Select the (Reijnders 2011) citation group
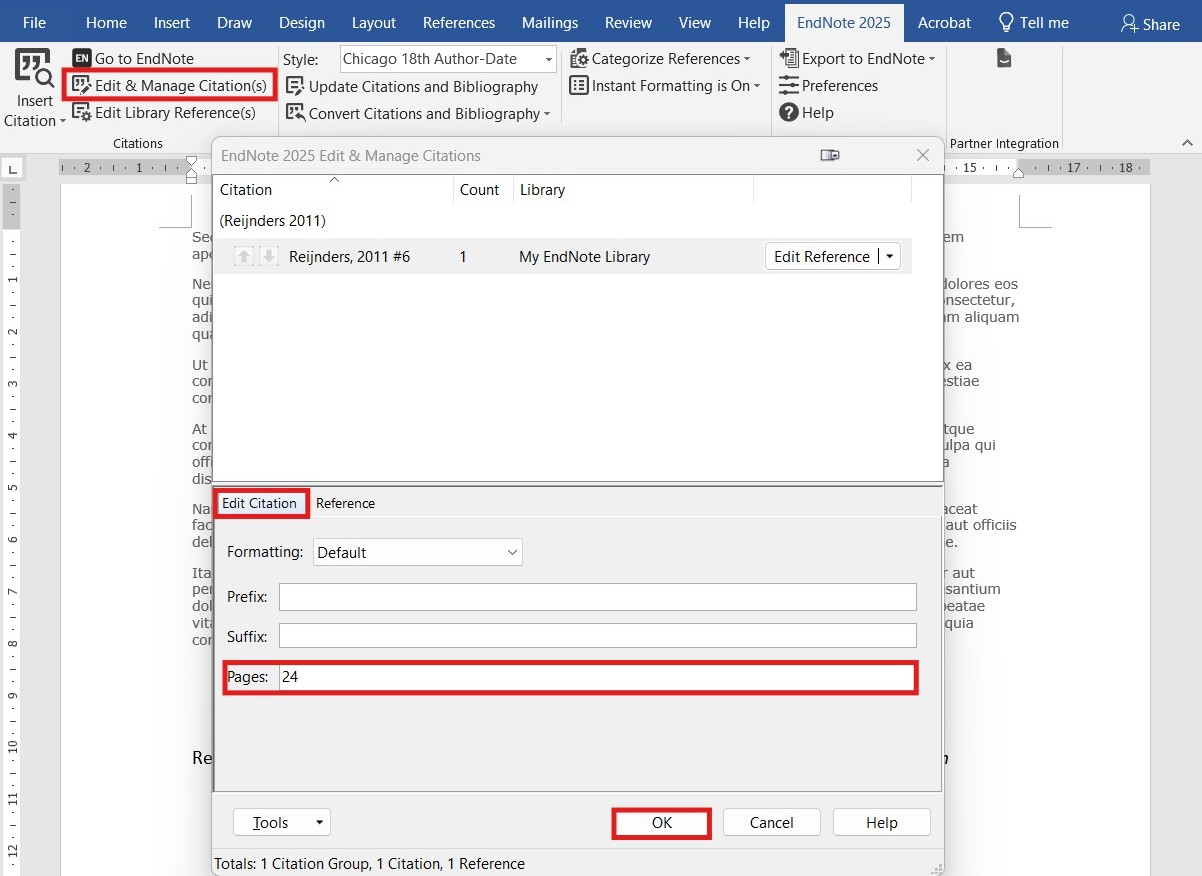This screenshot has width=1202, height=876. tap(273, 220)
